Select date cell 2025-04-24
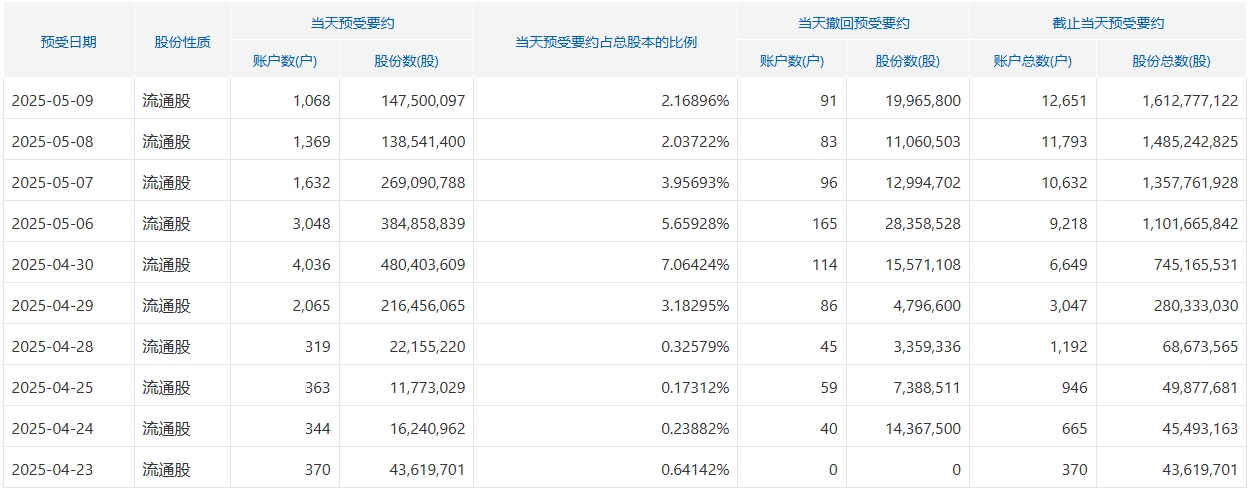1253x495 pixels. pos(52,429)
